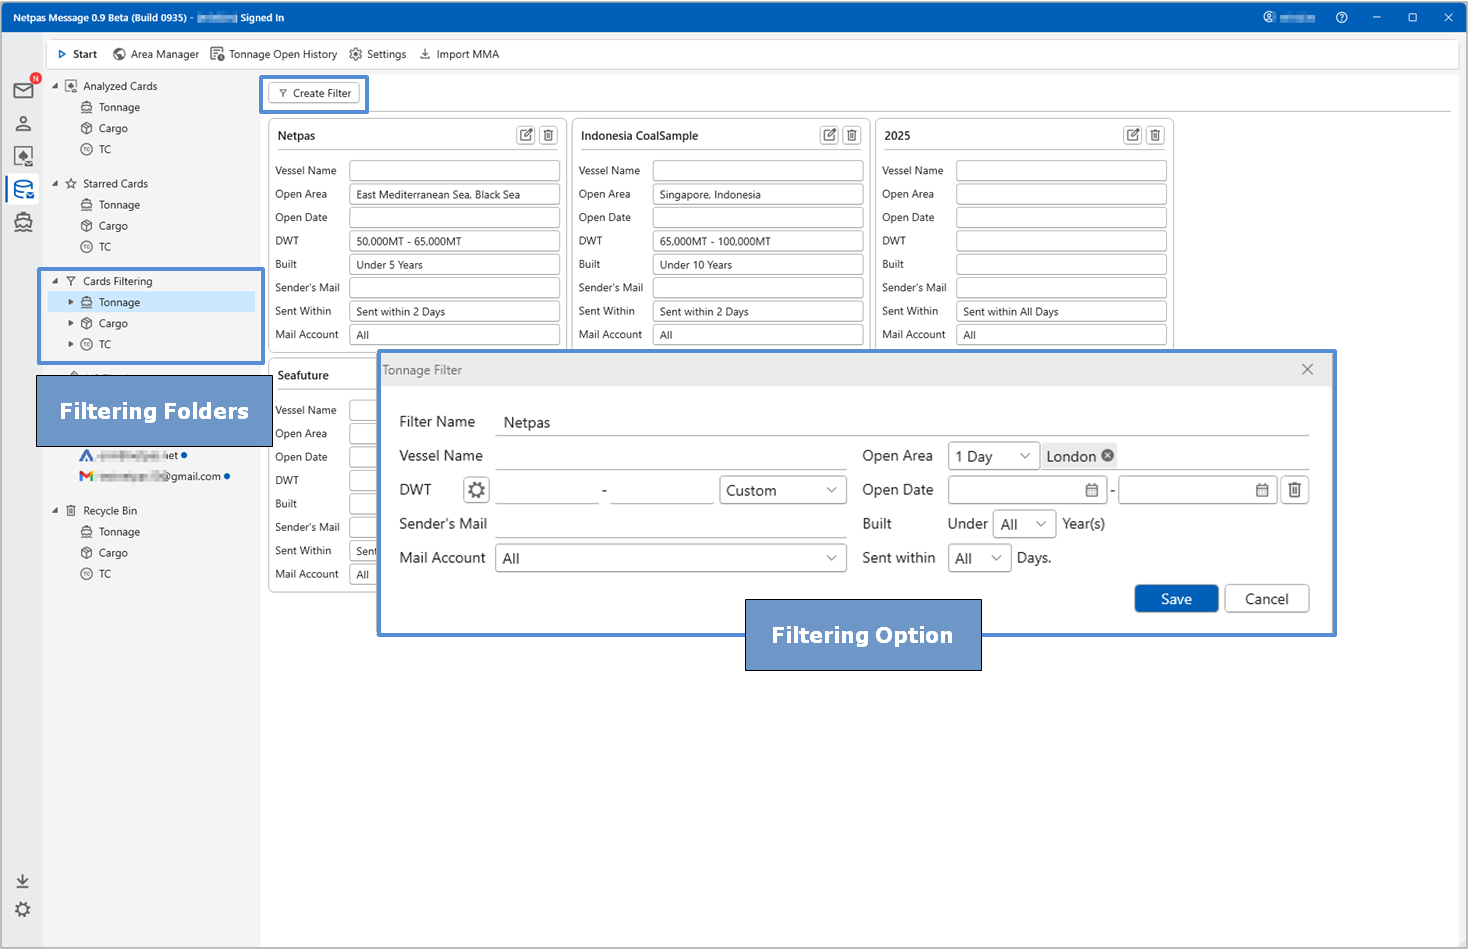Click the mail inbox icon in left sidebar
Screen dimensions: 1468x949
(23, 91)
